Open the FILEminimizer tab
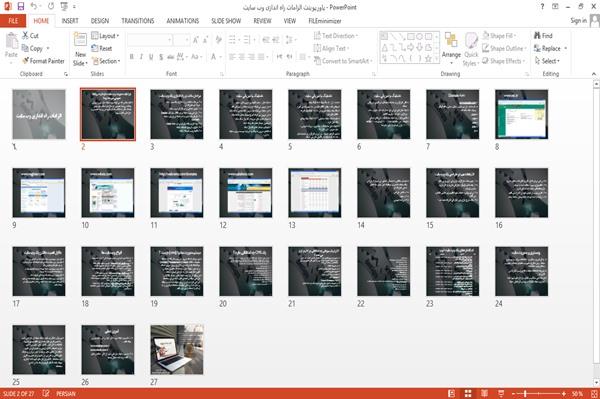This screenshot has width=600, height=399. pos(325,21)
